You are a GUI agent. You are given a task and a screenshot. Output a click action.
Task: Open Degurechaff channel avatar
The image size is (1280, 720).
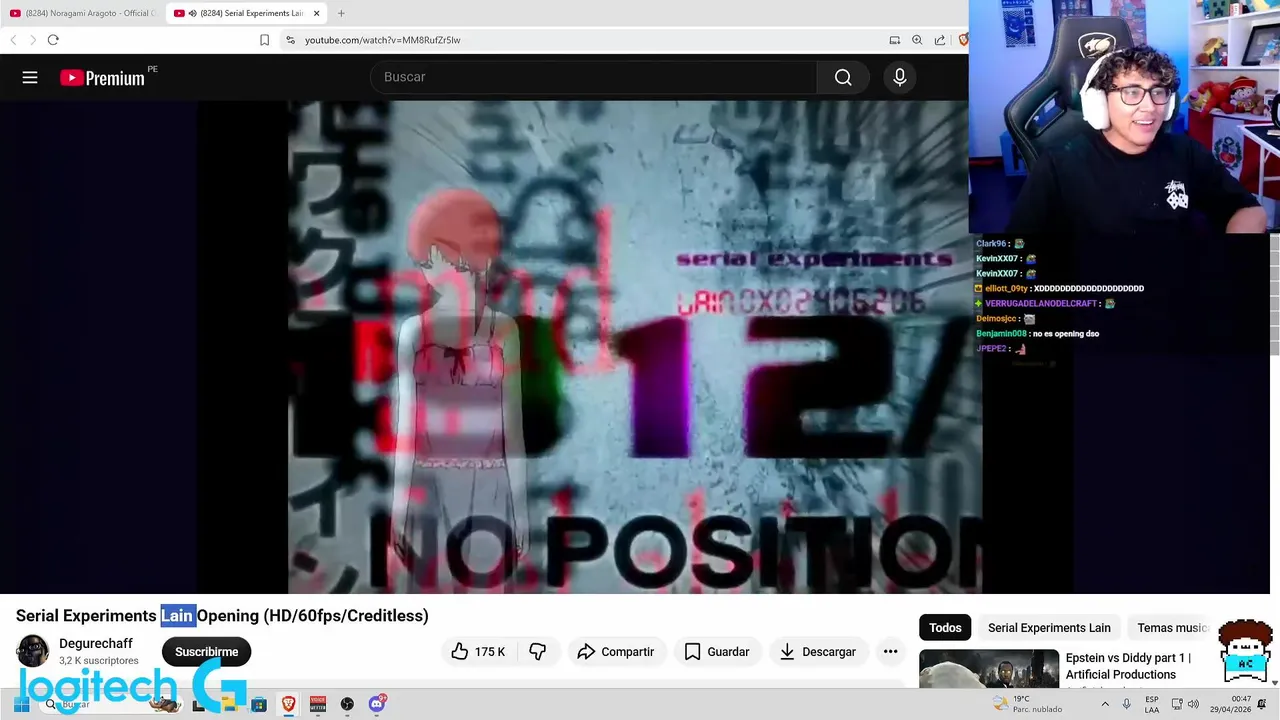(x=32, y=651)
